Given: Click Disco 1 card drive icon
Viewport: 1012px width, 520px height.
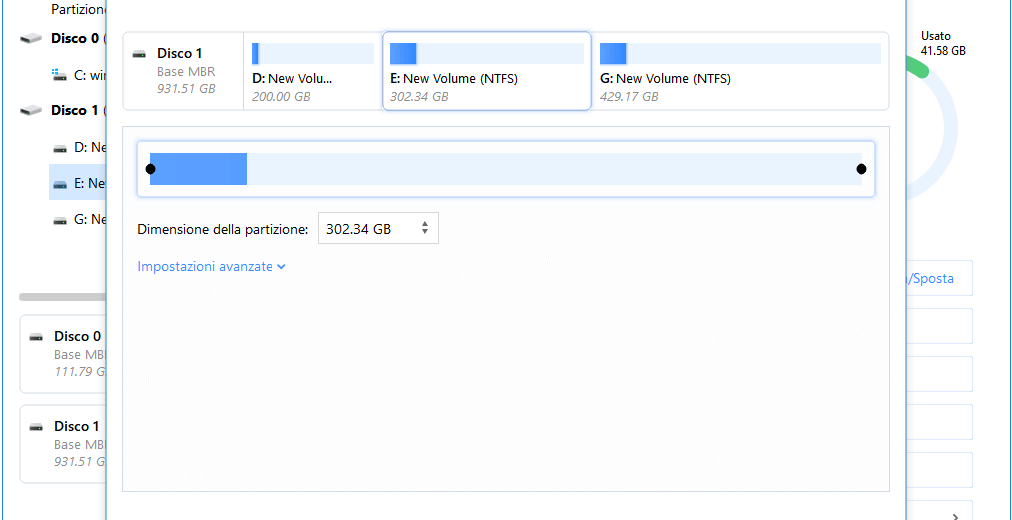Looking at the screenshot, I should point(37,427).
